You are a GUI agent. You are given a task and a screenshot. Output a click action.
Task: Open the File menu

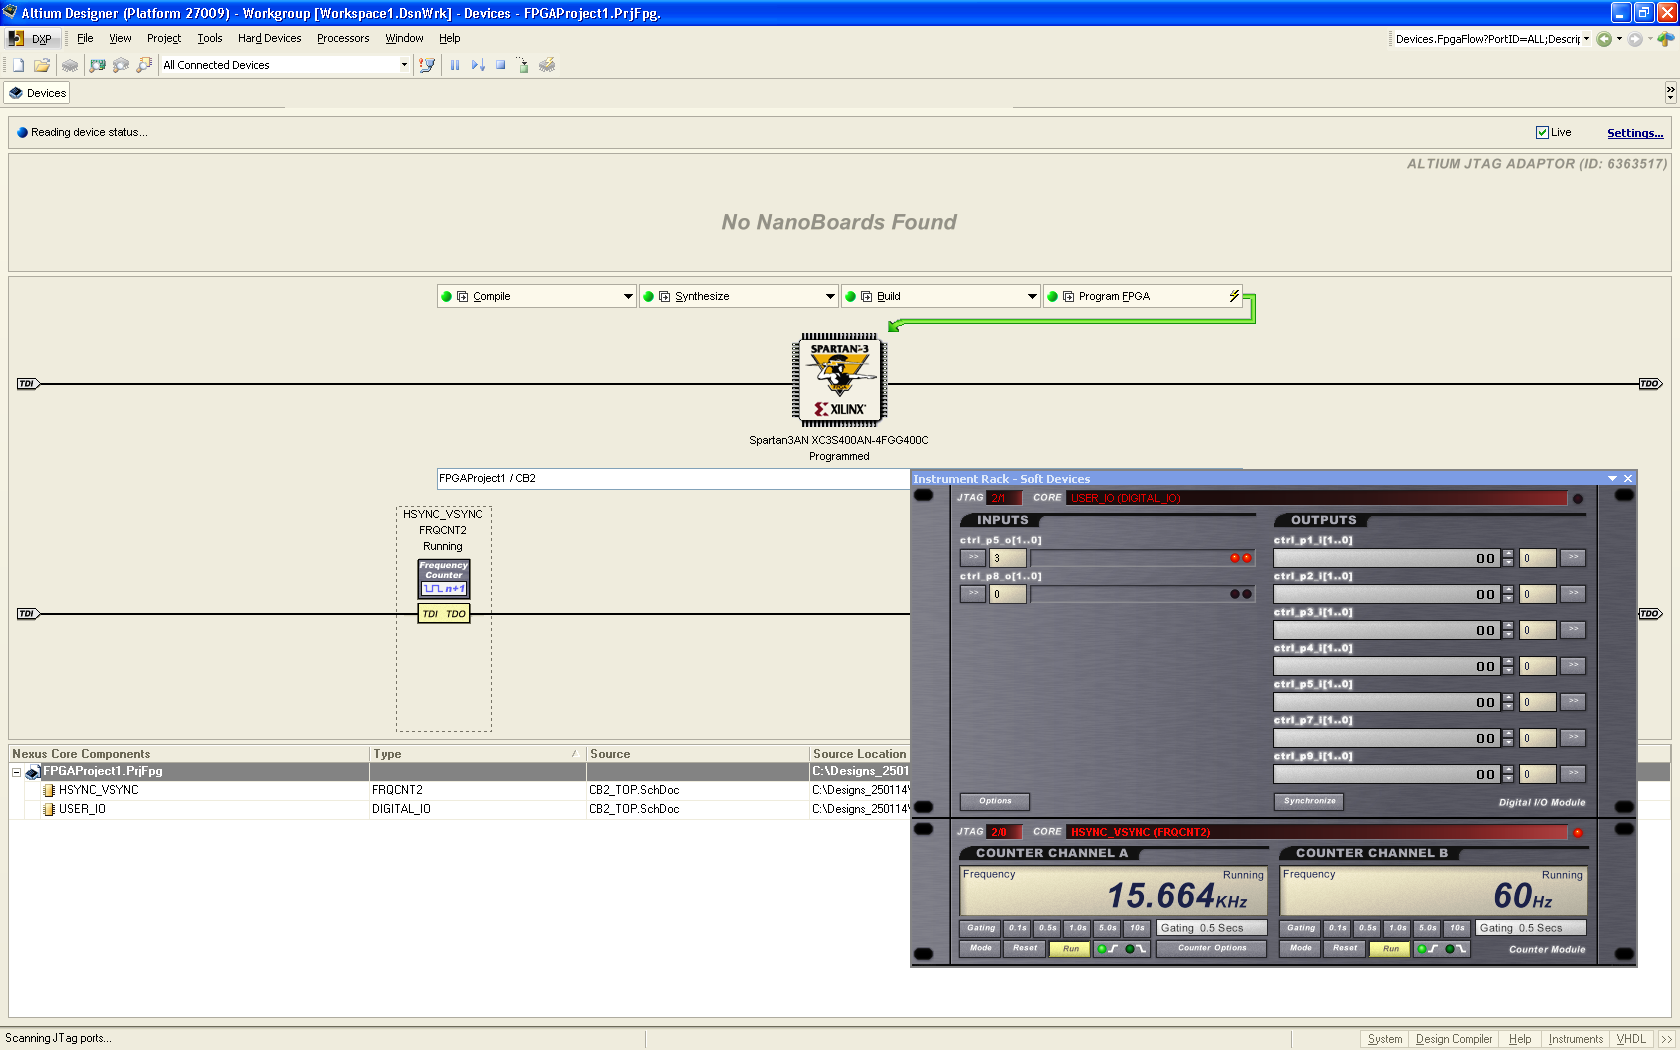[x=85, y=38]
